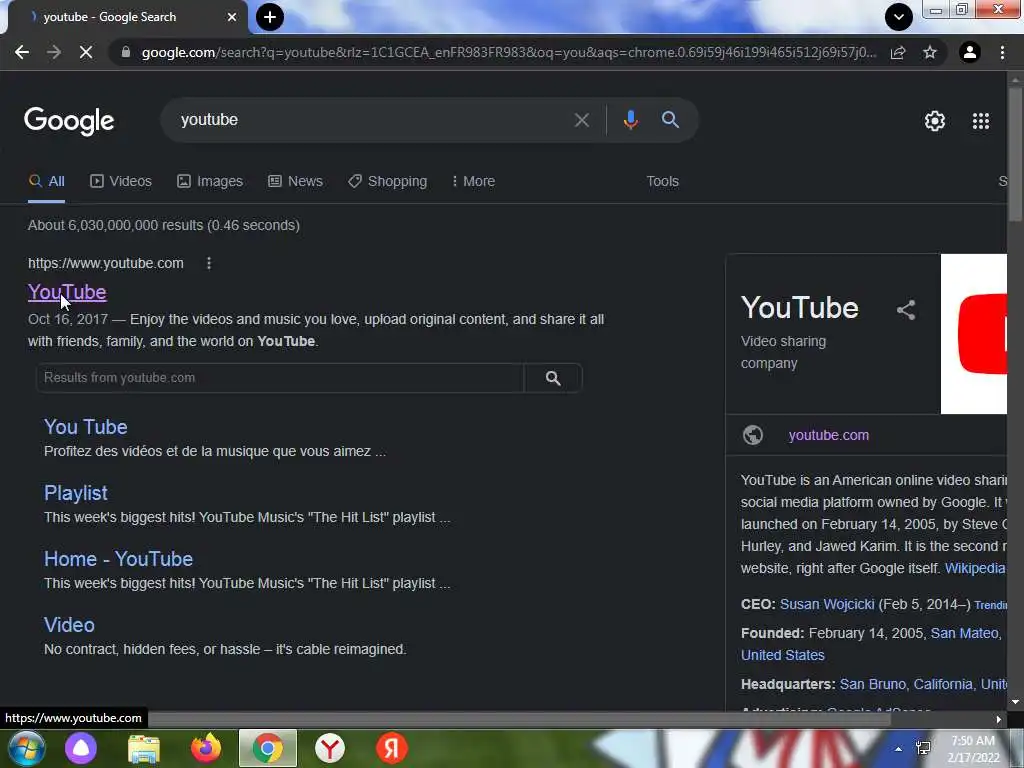The image size is (1024, 768).
Task: Stop page loading with the X button
Action: (x=86, y=52)
